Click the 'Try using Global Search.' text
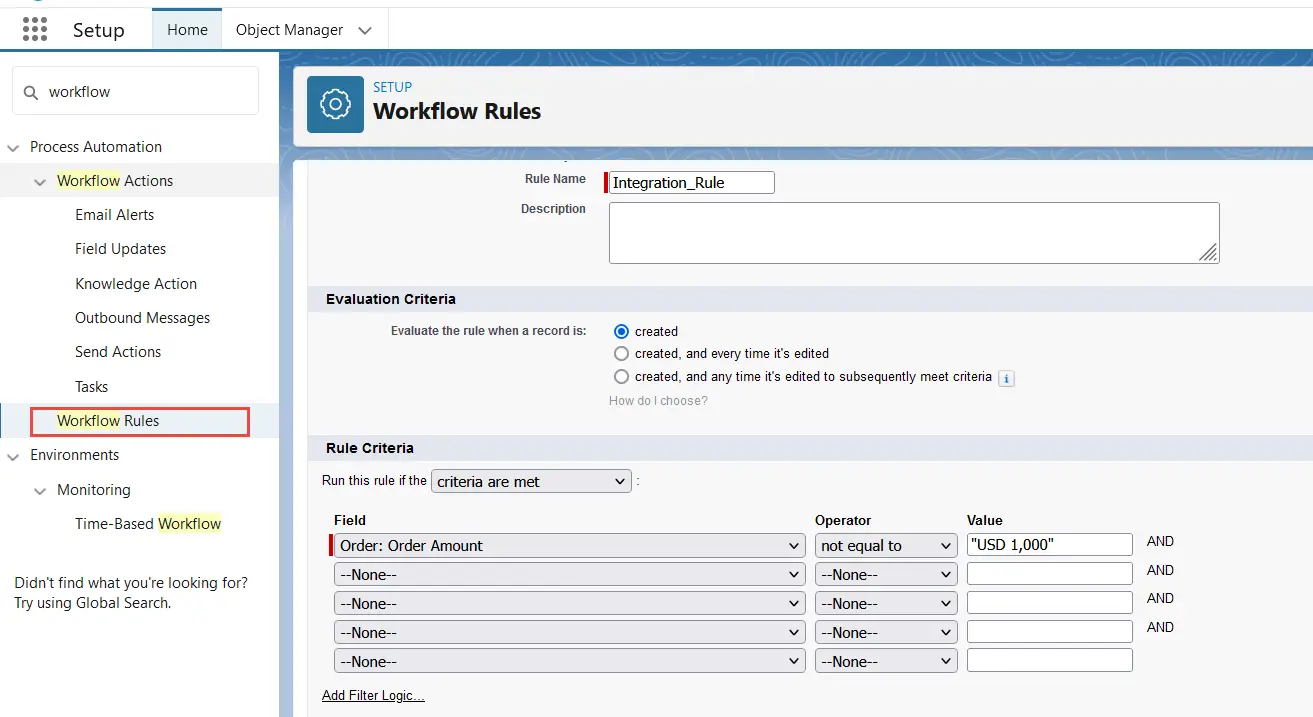The height and width of the screenshot is (717, 1313). (x=93, y=603)
